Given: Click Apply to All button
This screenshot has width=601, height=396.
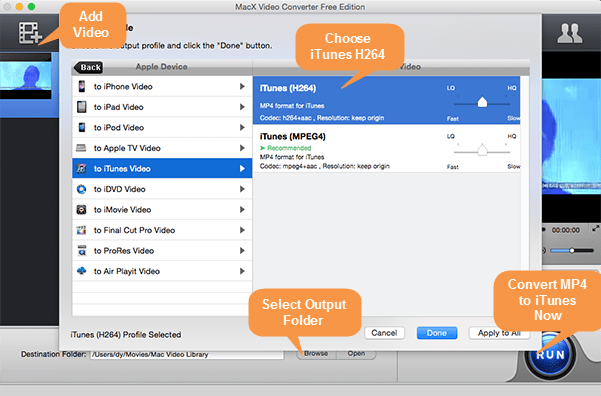Looking at the screenshot, I should 499,333.
